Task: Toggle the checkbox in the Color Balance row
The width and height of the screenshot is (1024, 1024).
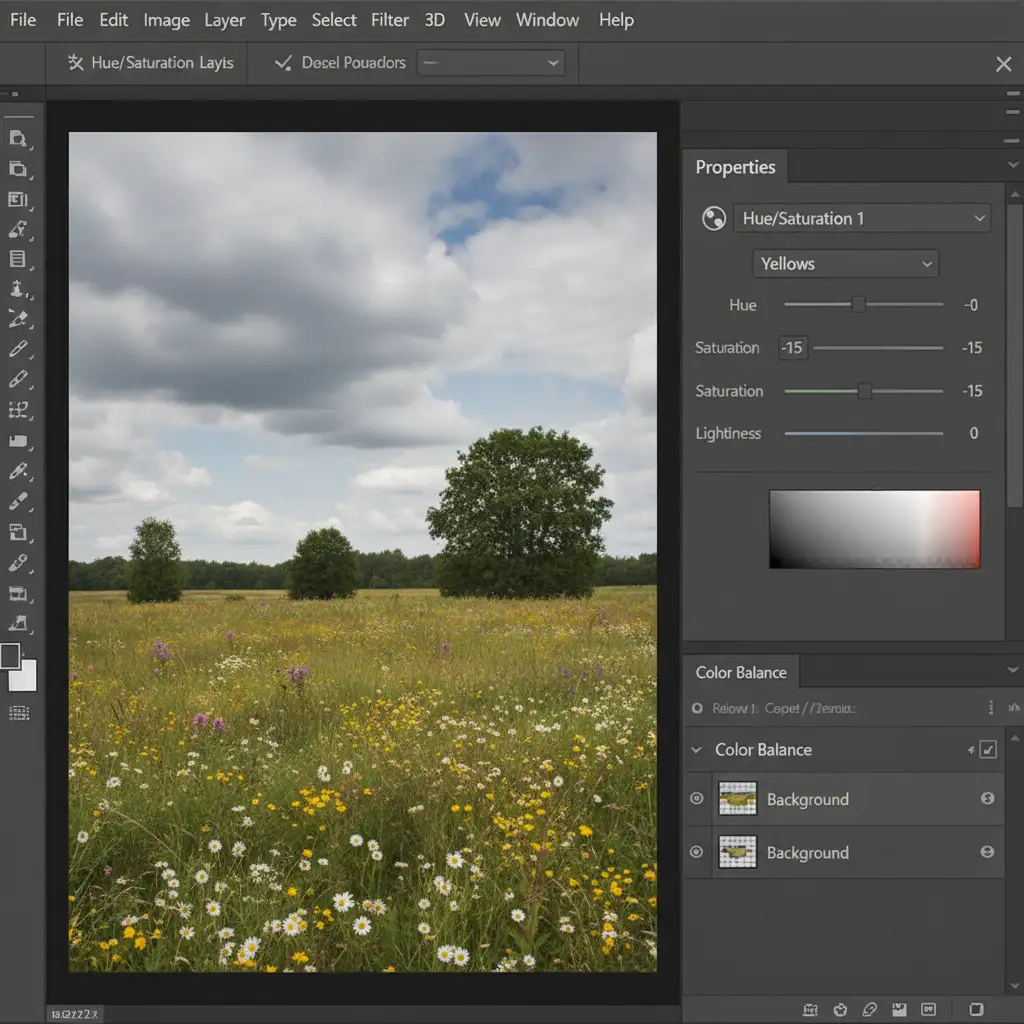Action: pos(988,750)
